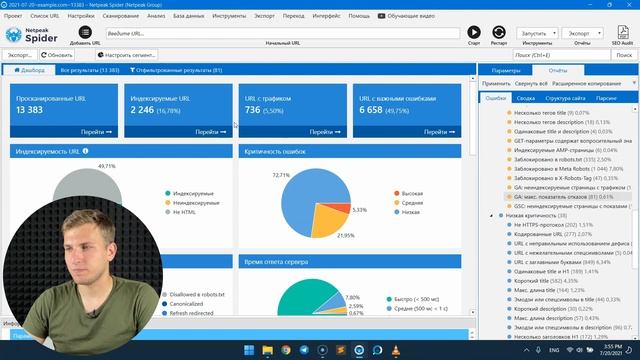Open File Explorer from taskbar
Image resolution: width=640 pixels, height=360 pixels.
point(267,350)
